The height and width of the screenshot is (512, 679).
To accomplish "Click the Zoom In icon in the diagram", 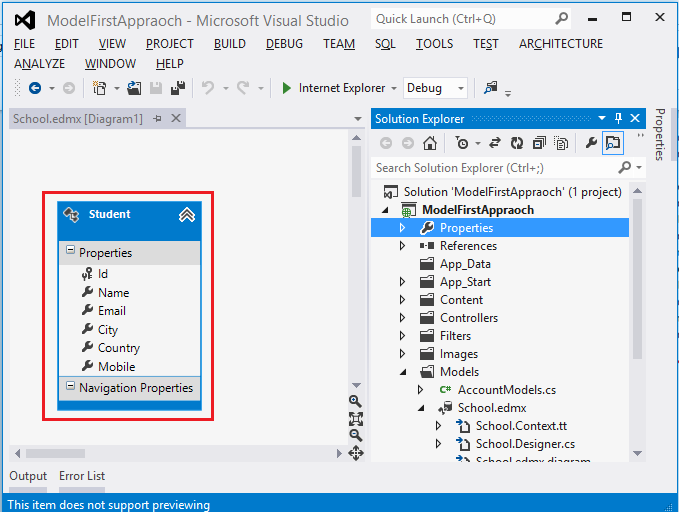I will [x=356, y=401].
